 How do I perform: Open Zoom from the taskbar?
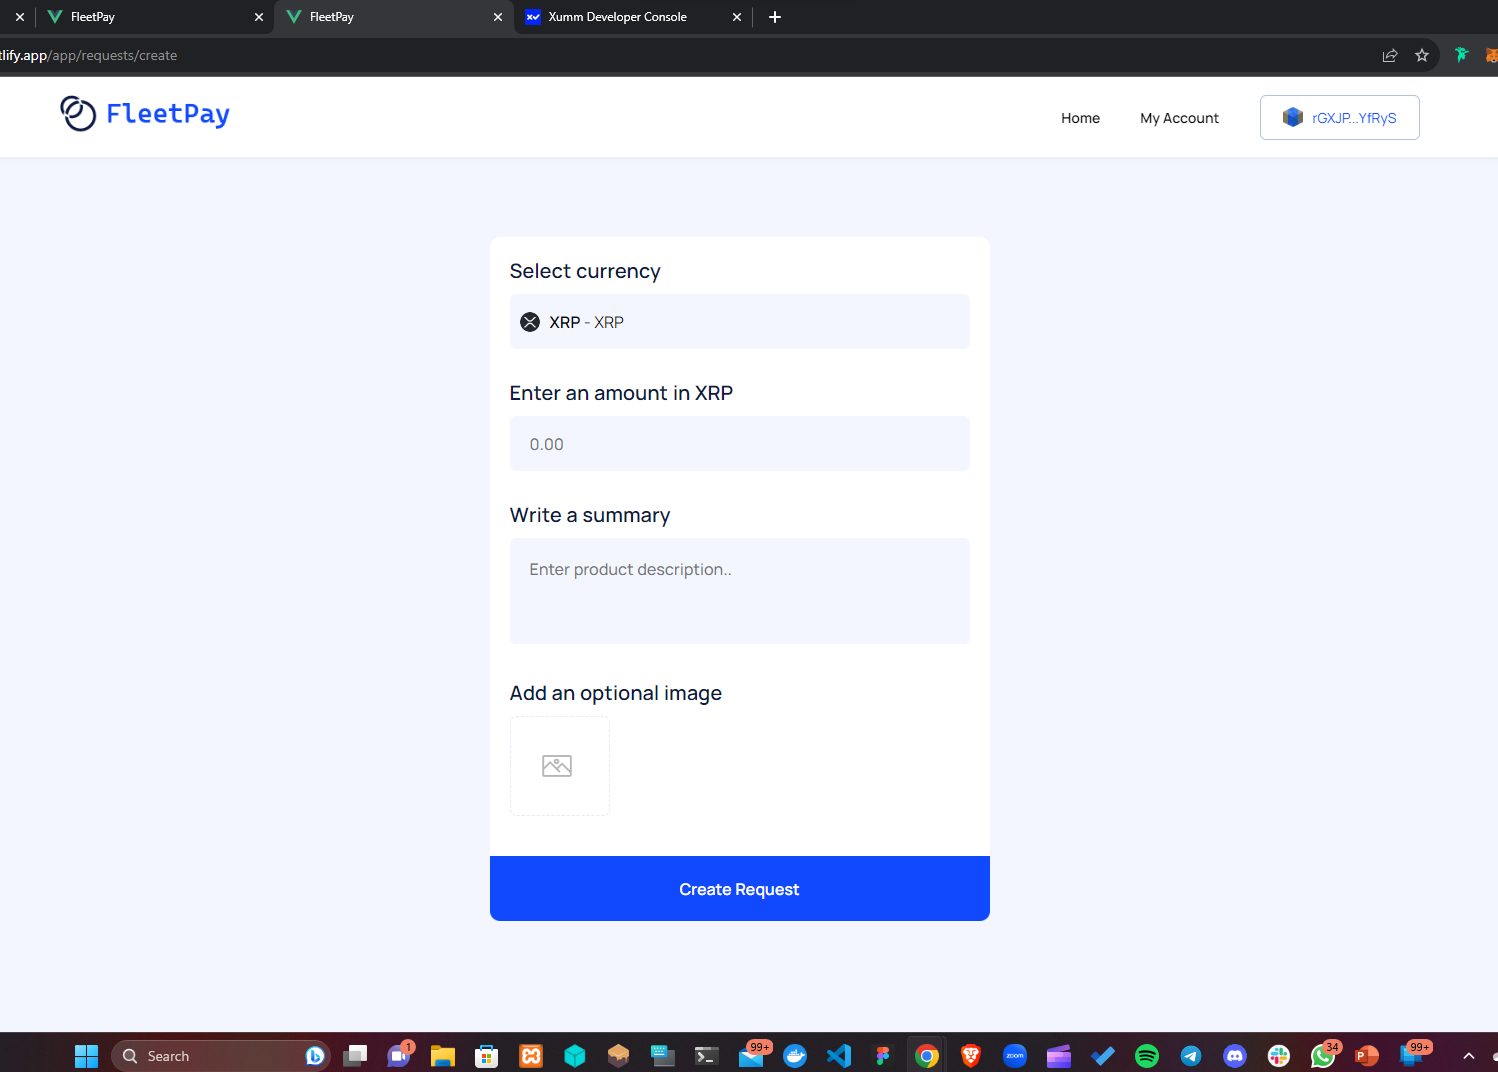tap(1015, 1056)
